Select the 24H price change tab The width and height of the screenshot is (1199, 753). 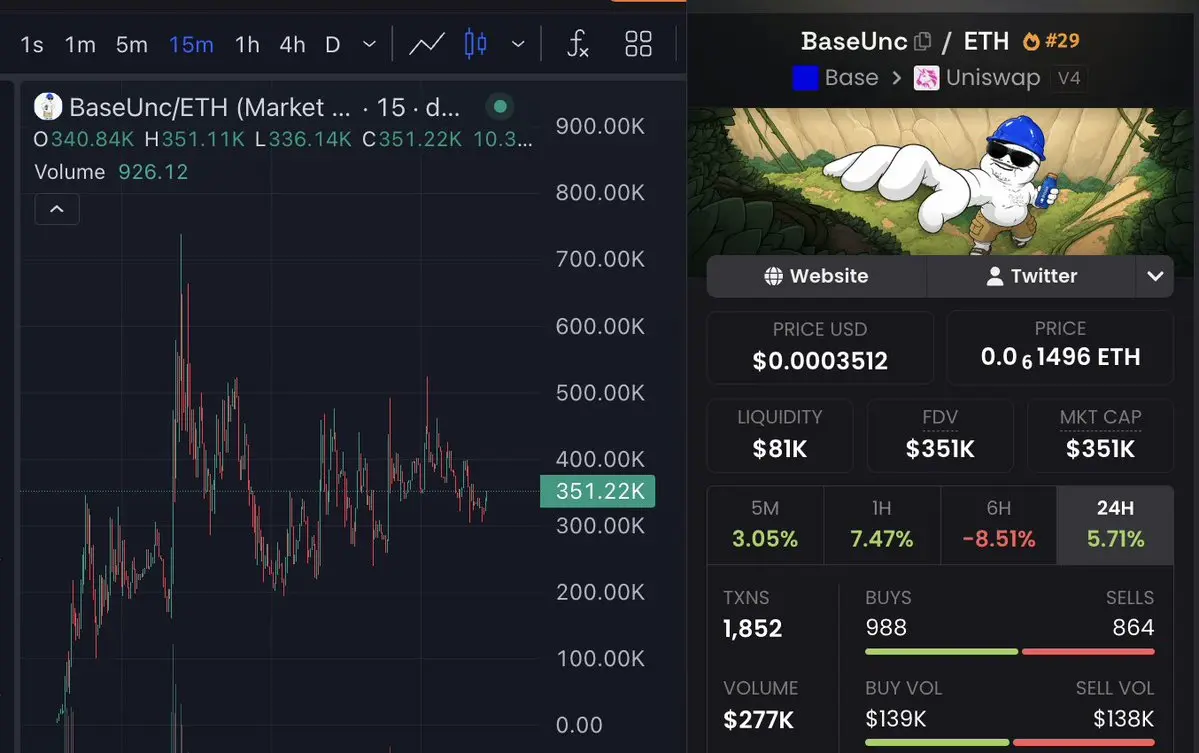1116,525
